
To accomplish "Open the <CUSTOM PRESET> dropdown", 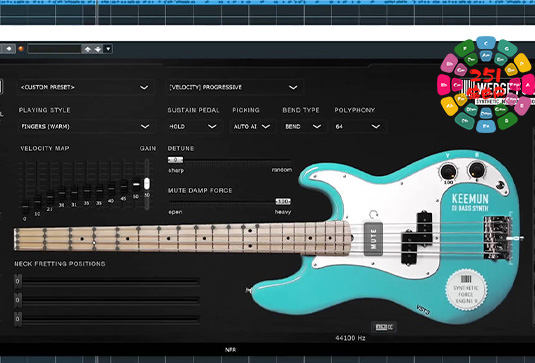I will click(85, 87).
